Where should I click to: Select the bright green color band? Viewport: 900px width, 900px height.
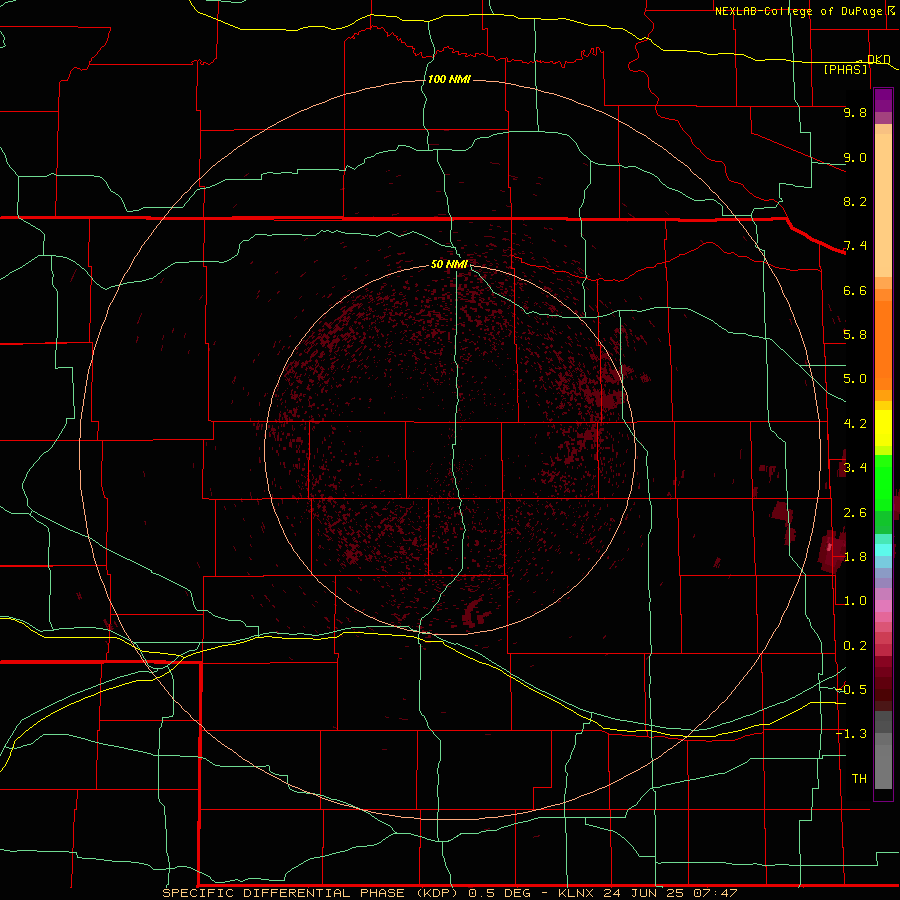(x=883, y=483)
